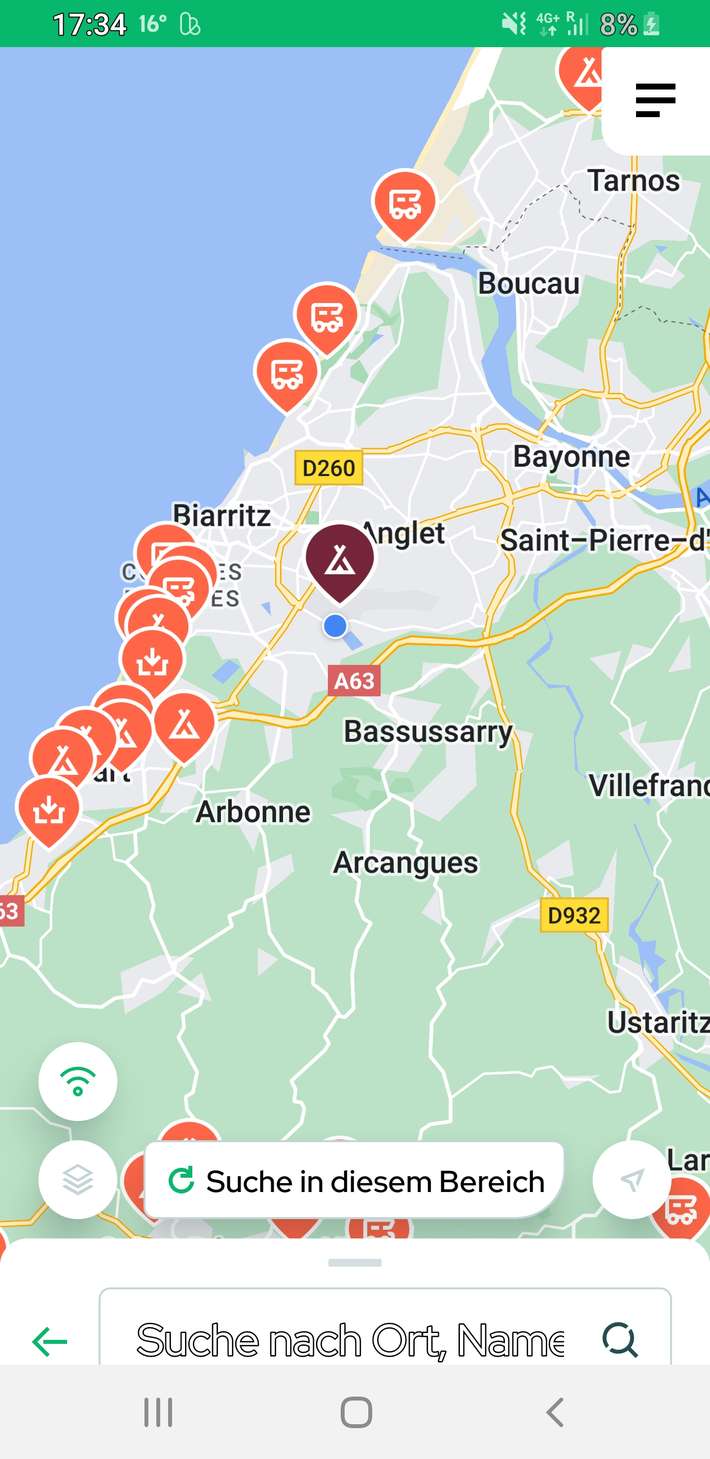Tap the tent marker at top near Tarnos
Viewport: 710px width, 1459px height.
pyautogui.click(x=585, y=72)
